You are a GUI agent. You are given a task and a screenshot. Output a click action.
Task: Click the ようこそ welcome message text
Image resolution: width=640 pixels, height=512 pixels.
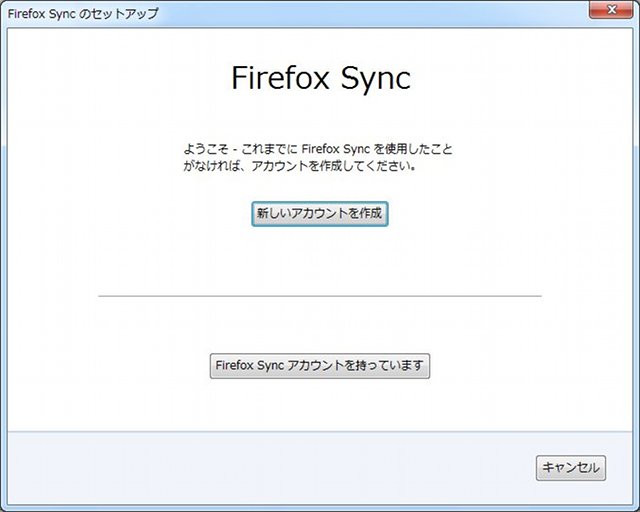[318, 157]
